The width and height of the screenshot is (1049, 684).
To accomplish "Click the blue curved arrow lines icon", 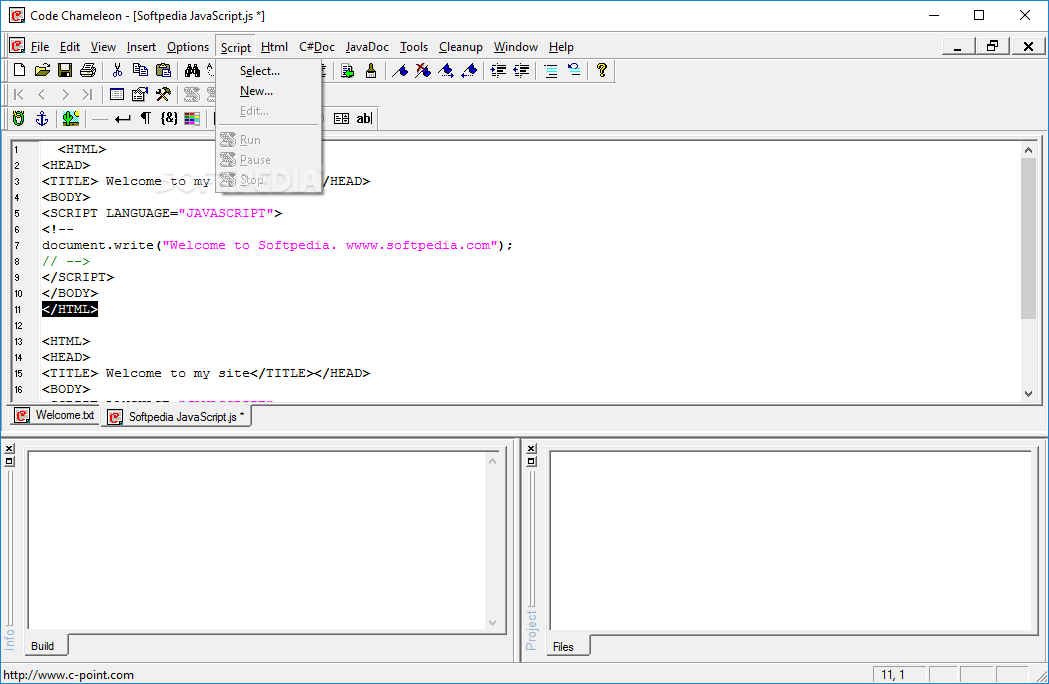I will tap(574, 70).
